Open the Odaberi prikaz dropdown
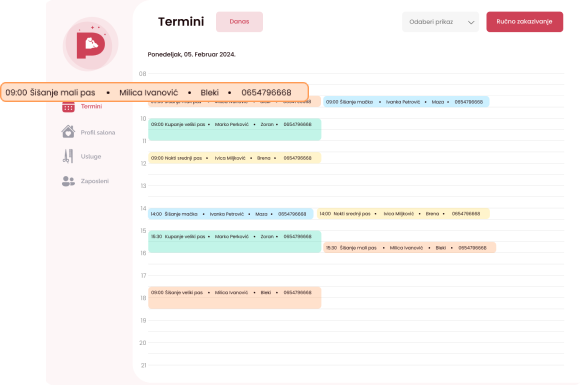 pos(440,22)
